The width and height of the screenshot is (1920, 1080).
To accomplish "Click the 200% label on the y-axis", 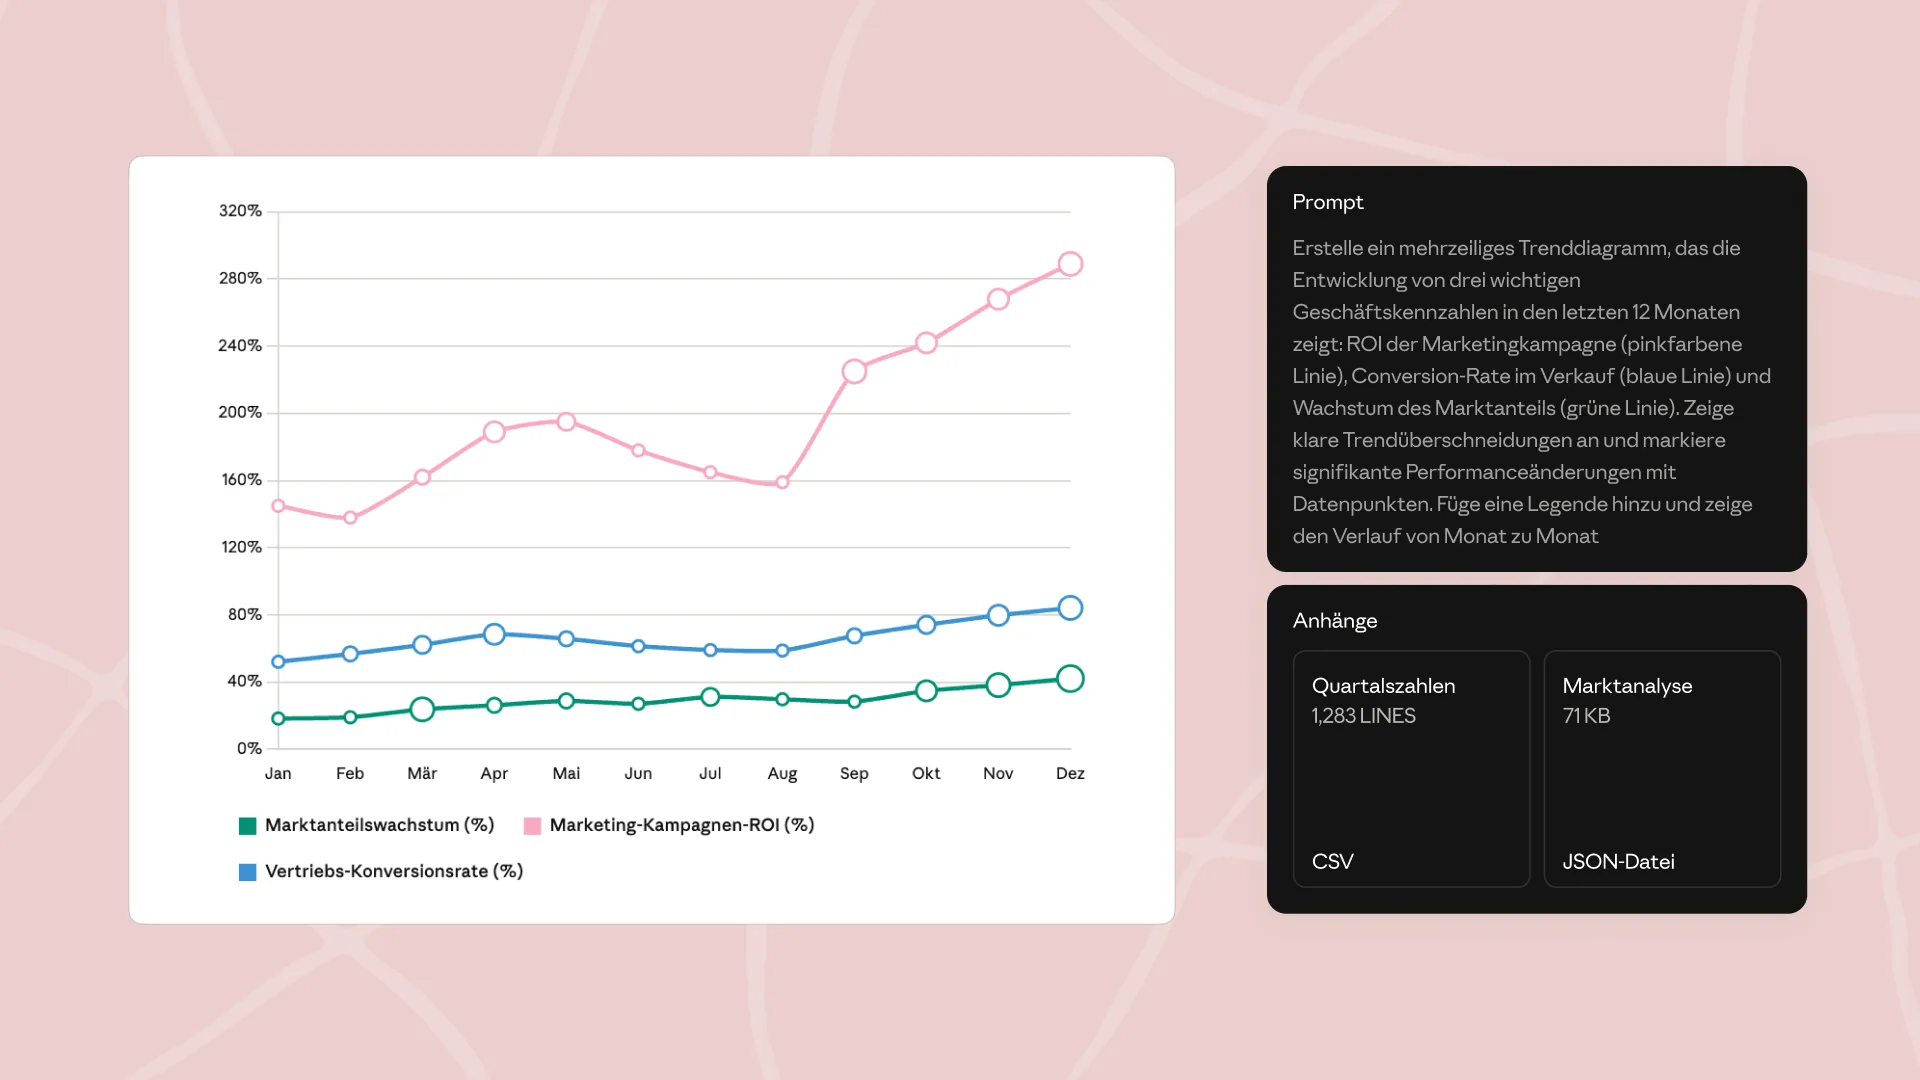I will point(240,412).
